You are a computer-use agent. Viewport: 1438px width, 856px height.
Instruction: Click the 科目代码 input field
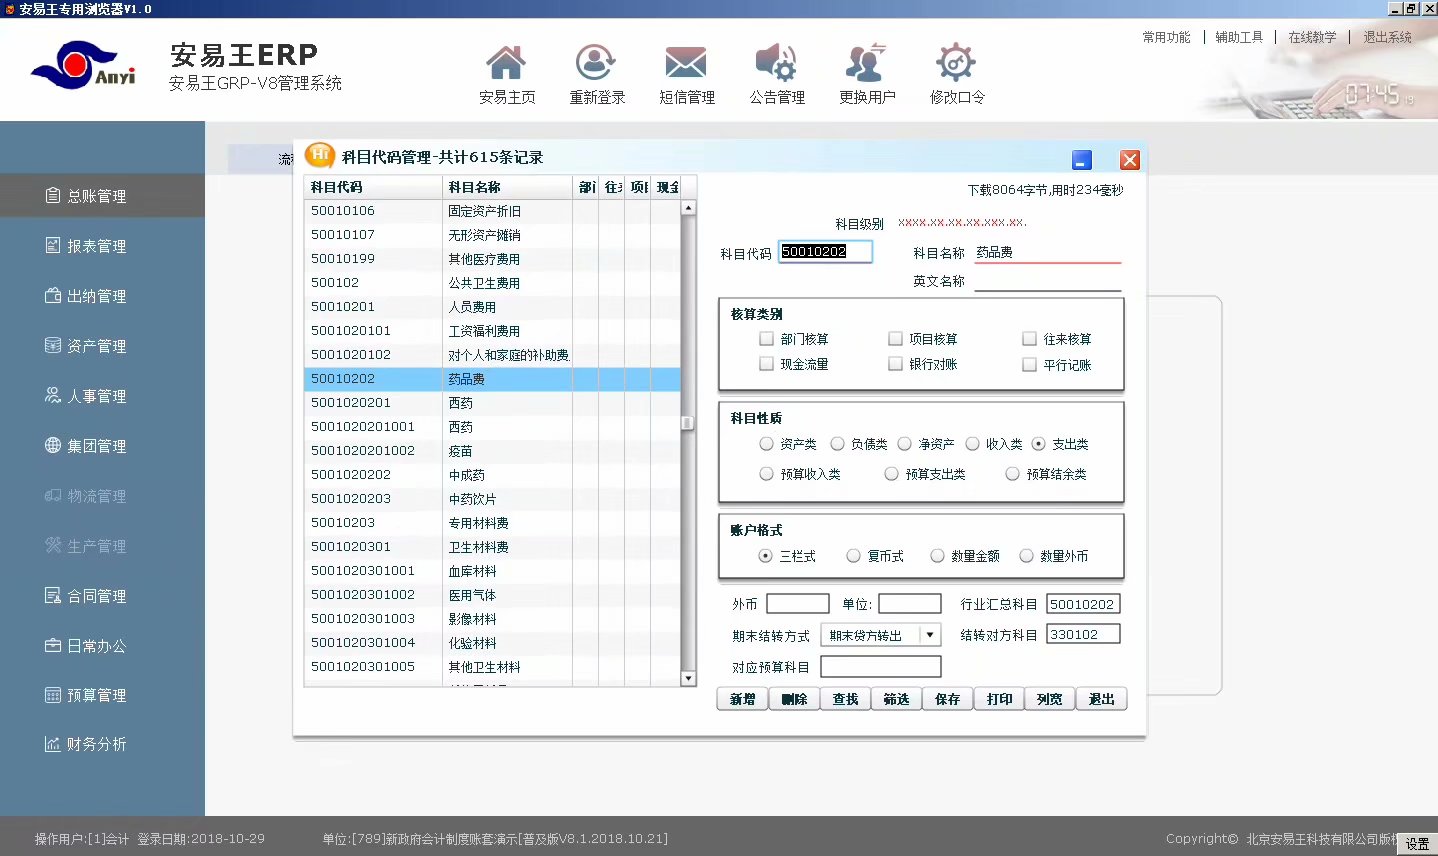point(825,252)
